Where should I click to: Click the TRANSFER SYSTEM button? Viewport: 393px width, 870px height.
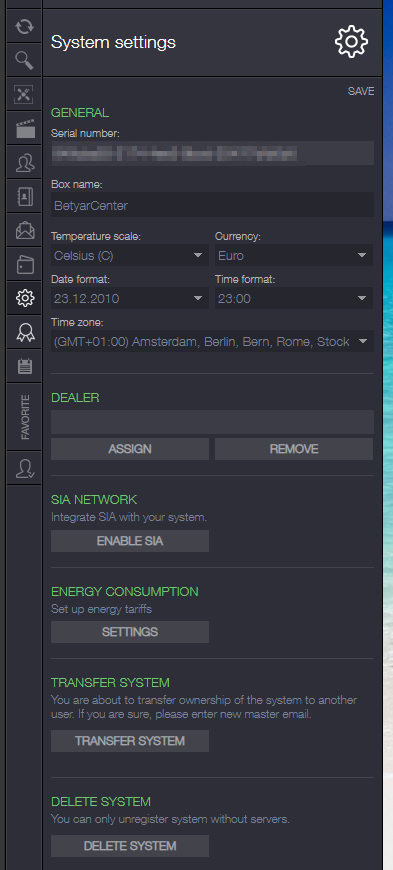tap(130, 741)
